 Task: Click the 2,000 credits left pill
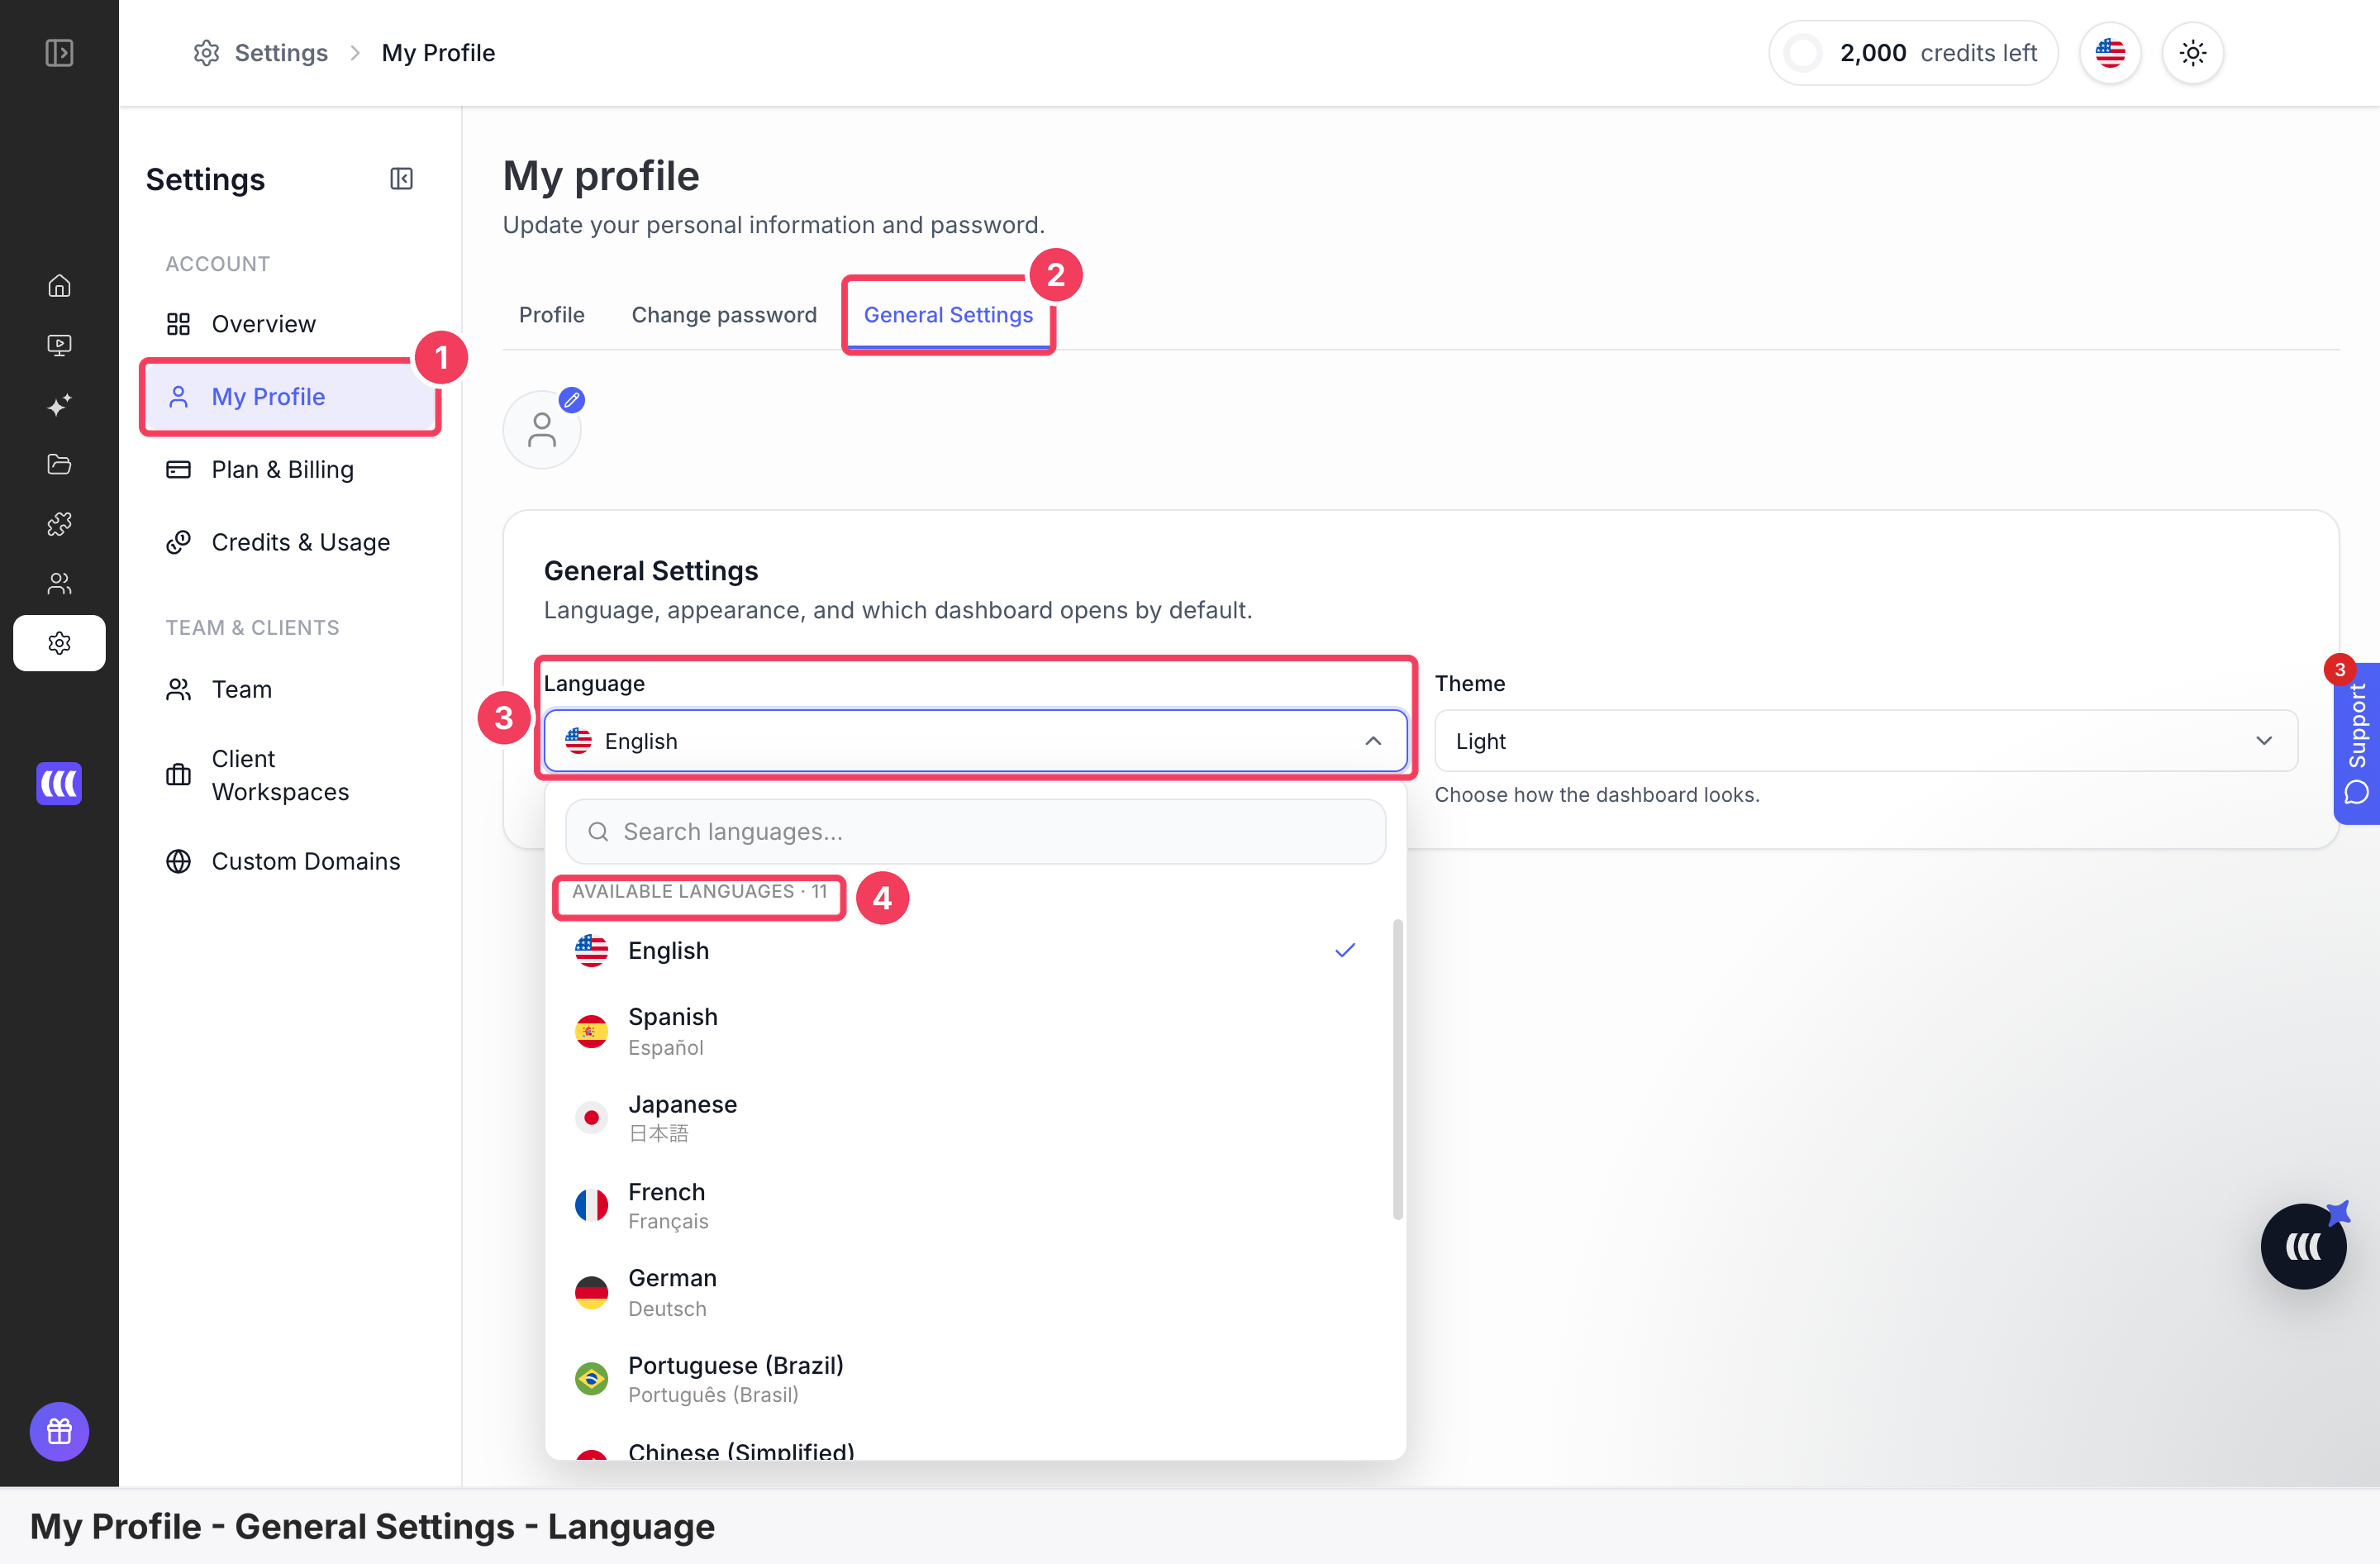pos(1913,53)
